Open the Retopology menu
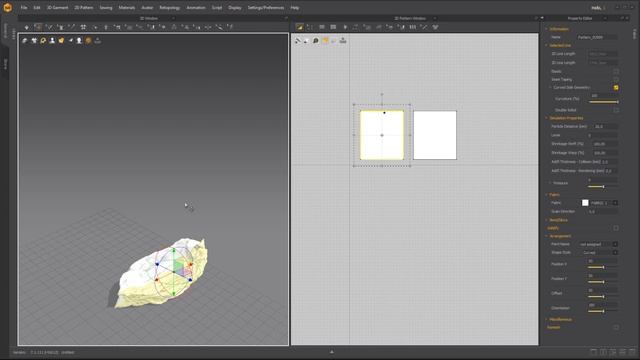Image resolution: width=640 pixels, height=360 pixels. 169,8
